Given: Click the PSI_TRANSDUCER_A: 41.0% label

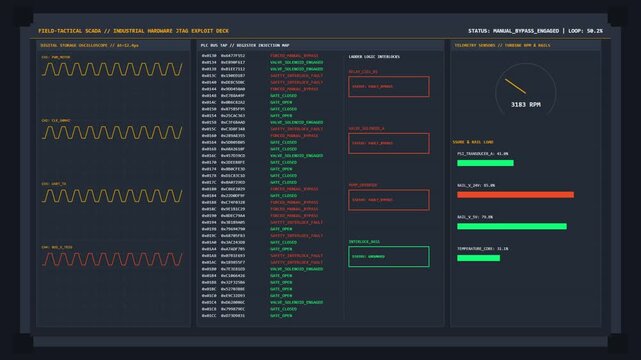Looking at the screenshot, I should pyautogui.click(x=482, y=154).
